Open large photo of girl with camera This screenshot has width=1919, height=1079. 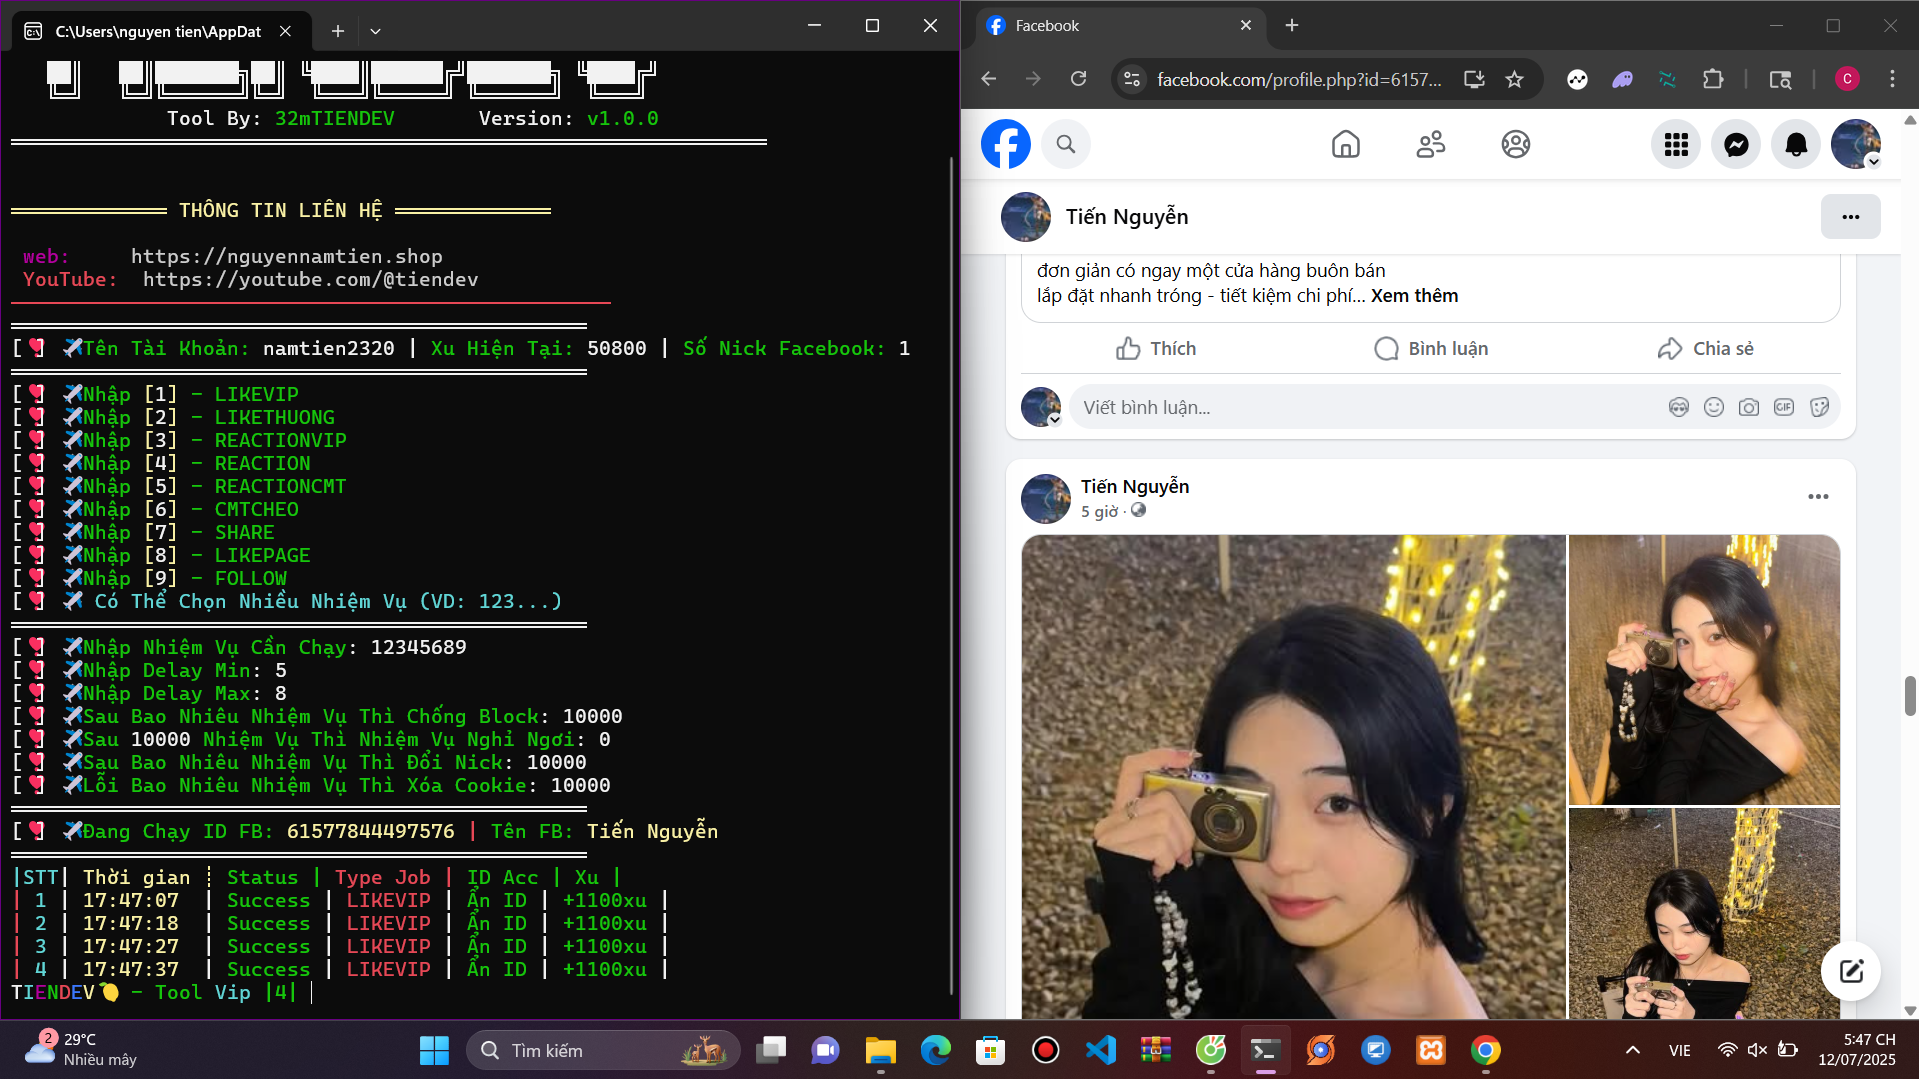click(1293, 777)
